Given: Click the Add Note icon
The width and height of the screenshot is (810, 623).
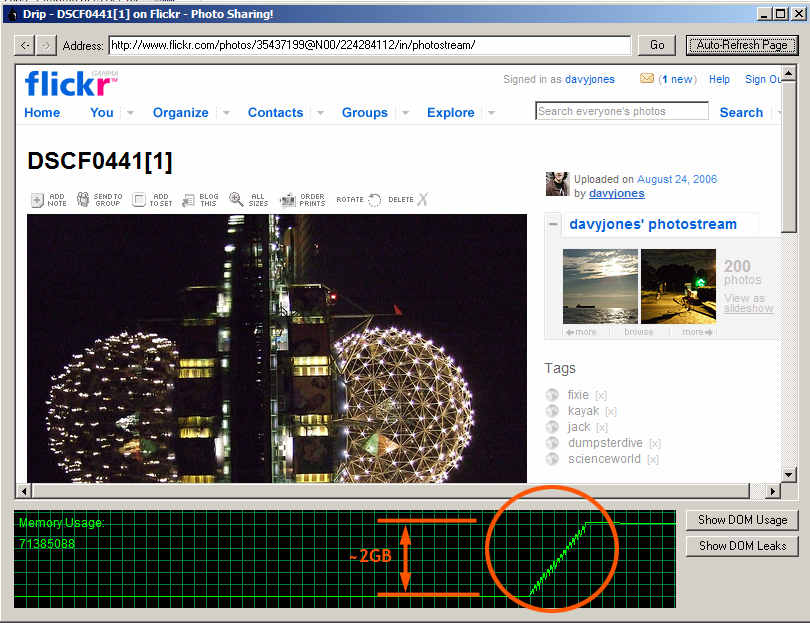Looking at the screenshot, I should click(x=37, y=200).
